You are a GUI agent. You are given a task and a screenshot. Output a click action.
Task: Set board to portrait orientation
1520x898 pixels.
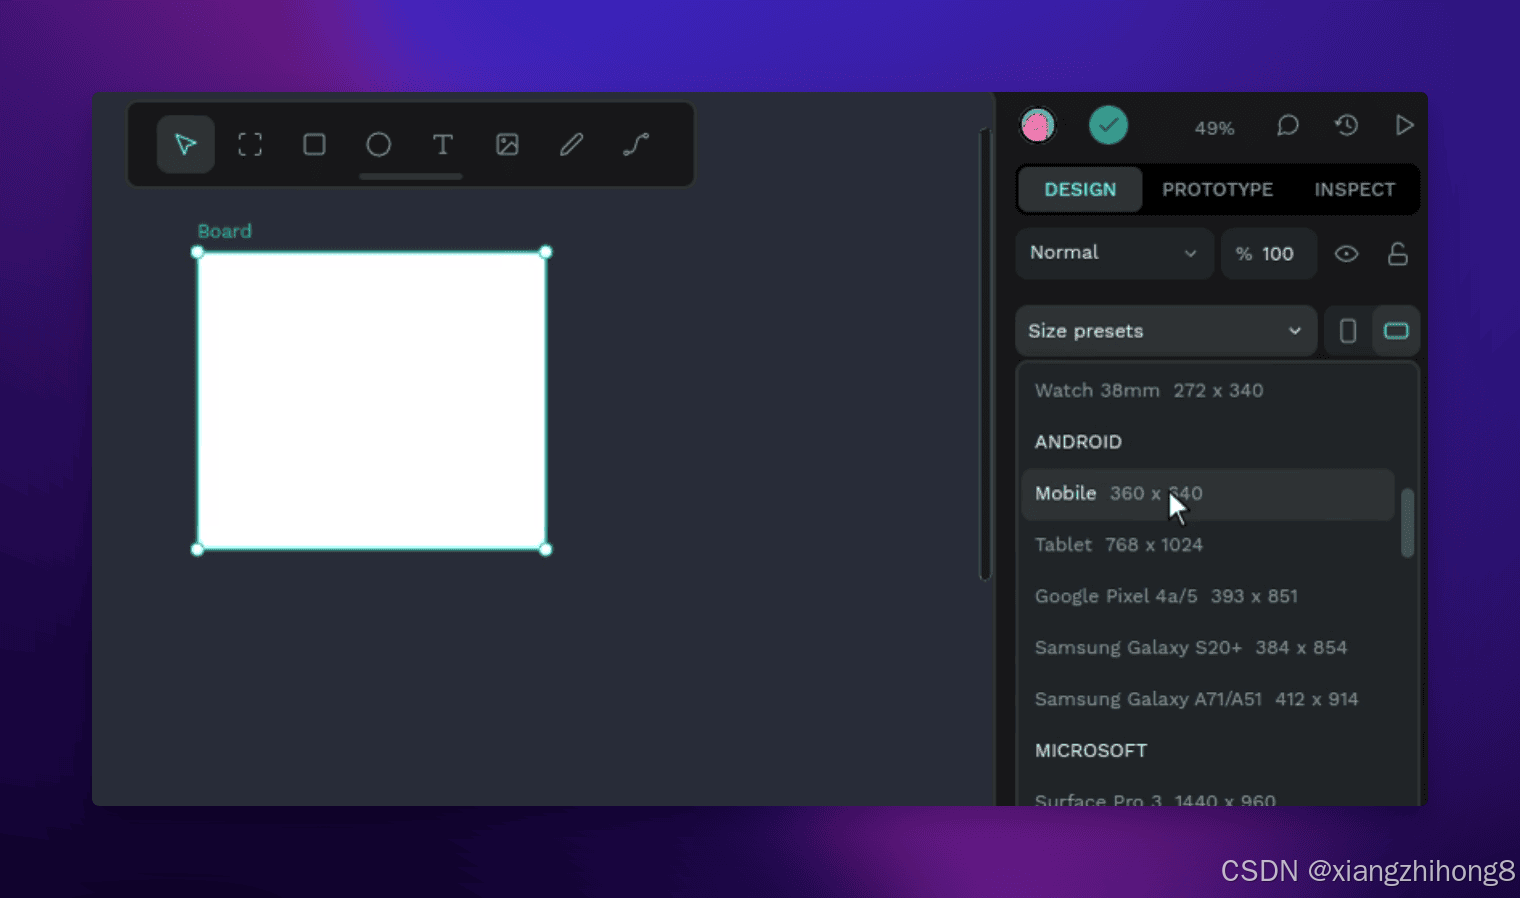1348,331
